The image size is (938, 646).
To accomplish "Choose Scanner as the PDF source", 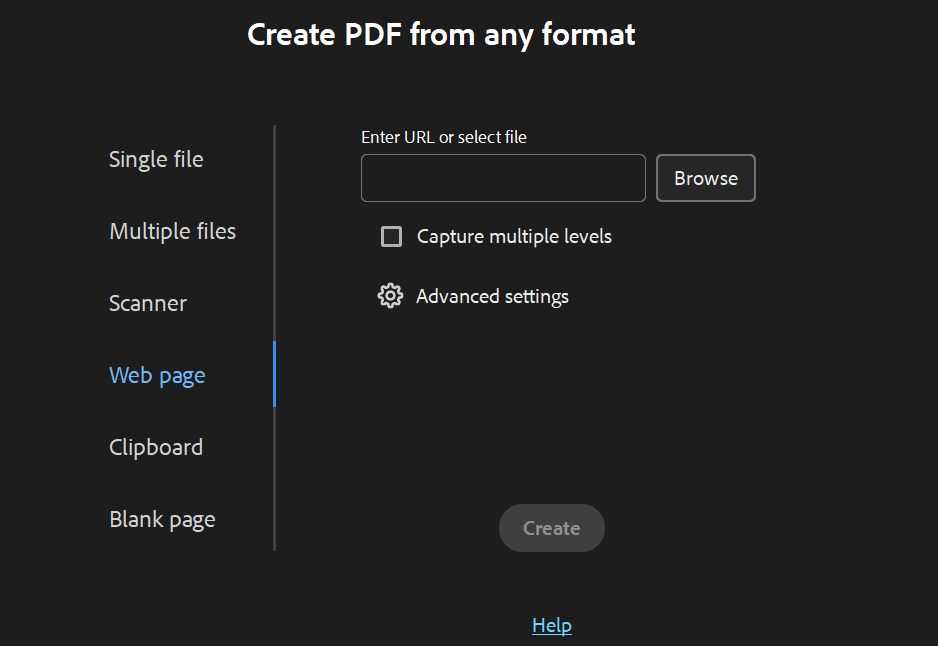I will [x=148, y=303].
